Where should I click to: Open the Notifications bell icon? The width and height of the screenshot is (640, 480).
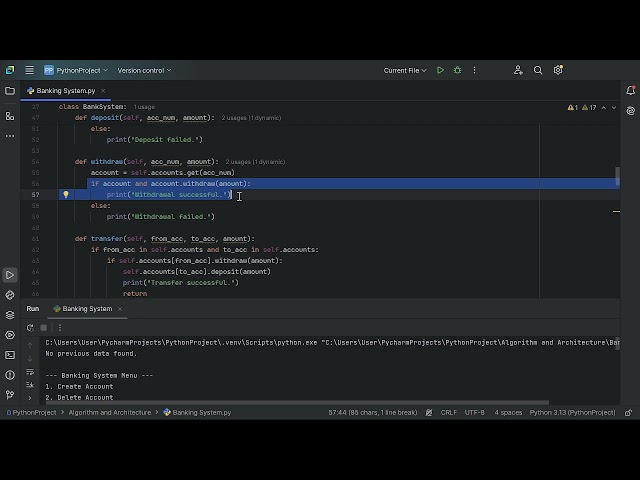(x=631, y=91)
